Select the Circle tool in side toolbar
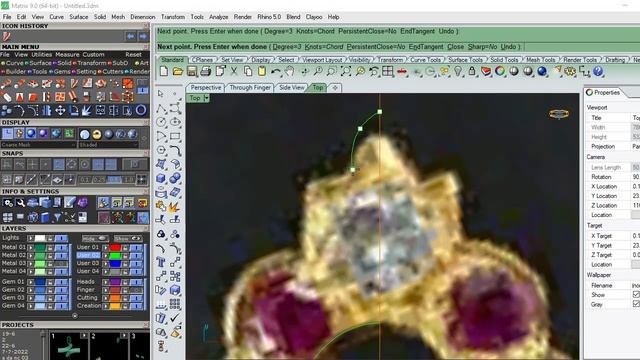This screenshot has width=640, height=360. pos(161,122)
